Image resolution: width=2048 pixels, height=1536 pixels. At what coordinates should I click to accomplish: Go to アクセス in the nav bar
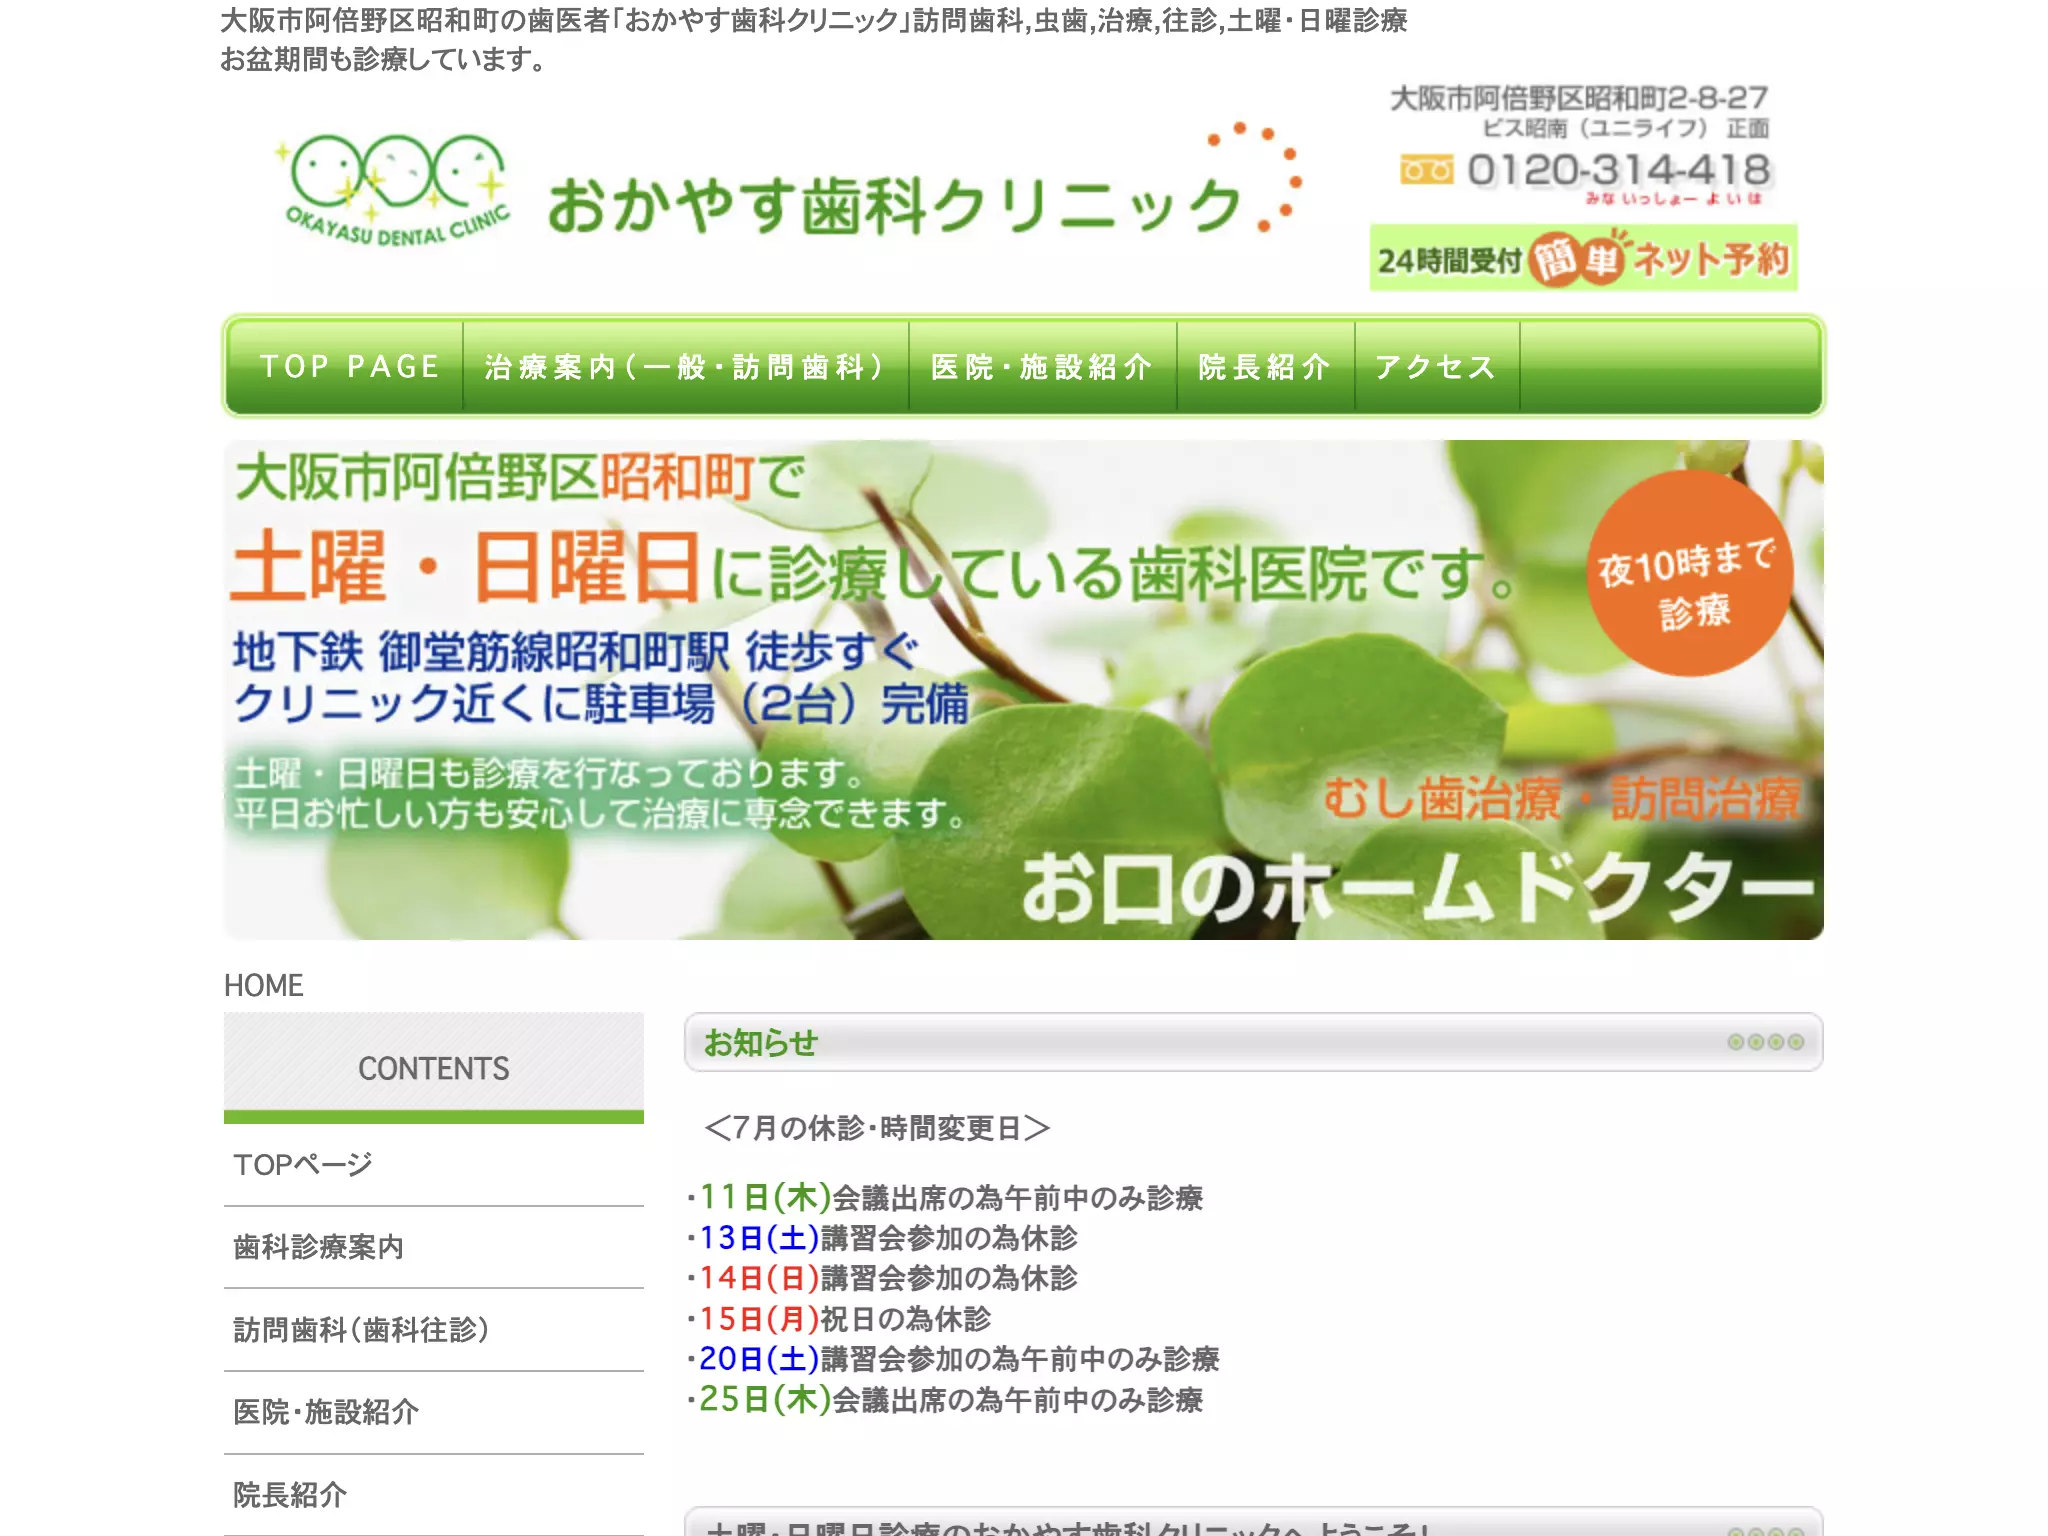coord(1437,366)
